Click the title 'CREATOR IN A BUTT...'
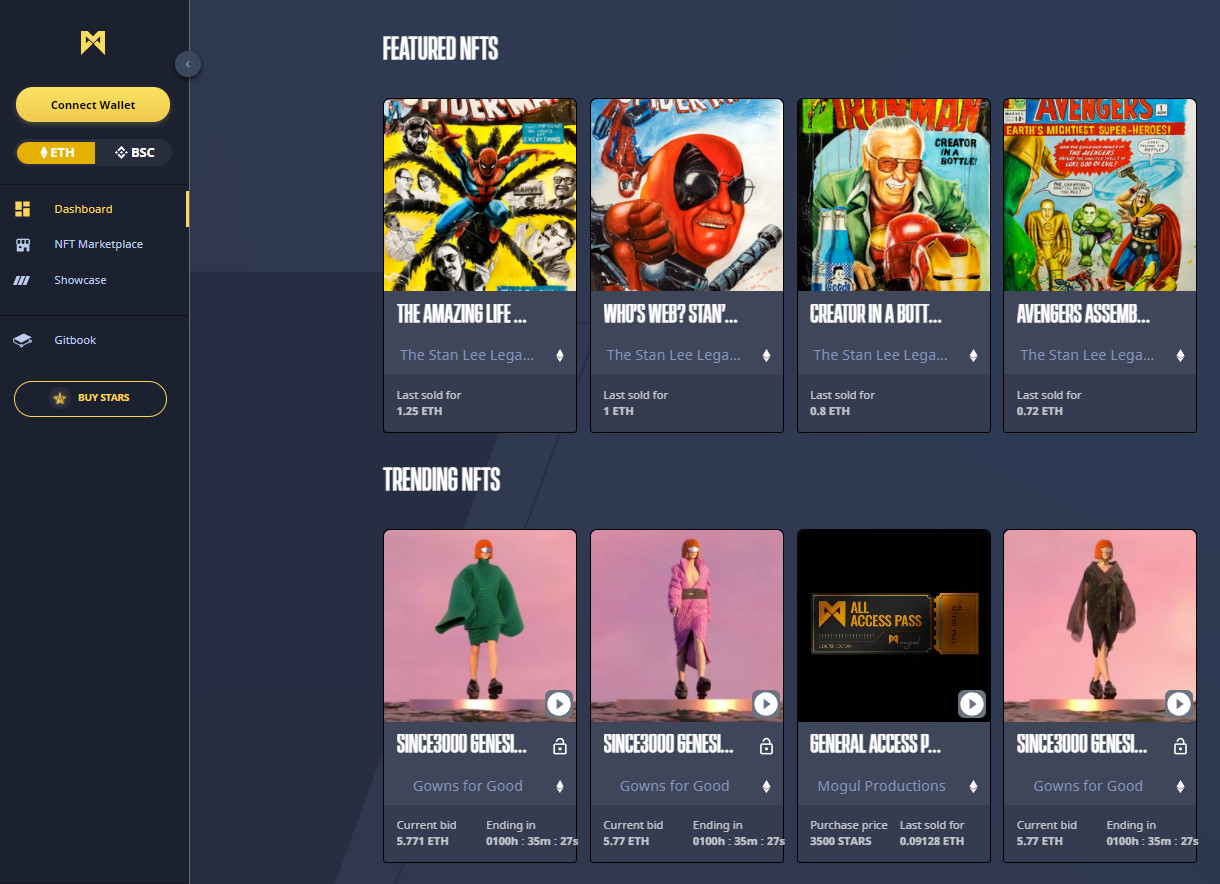Screen dimensions: 1220x884 pyautogui.click(x=876, y=314)
